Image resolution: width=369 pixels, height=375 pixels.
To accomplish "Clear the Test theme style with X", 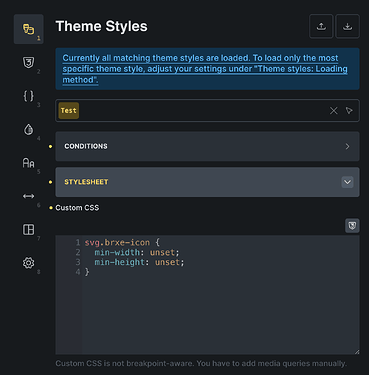I will pos(333,111).
